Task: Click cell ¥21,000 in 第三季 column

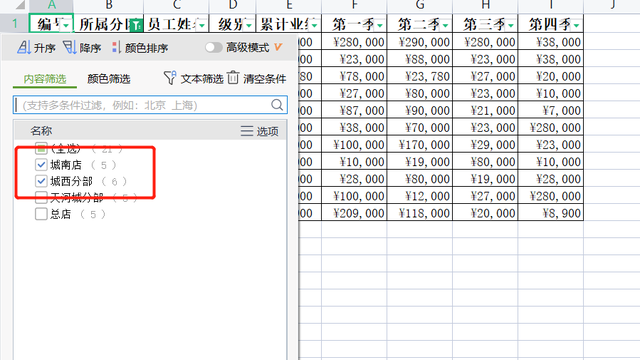Action: [x=485, y=111]
